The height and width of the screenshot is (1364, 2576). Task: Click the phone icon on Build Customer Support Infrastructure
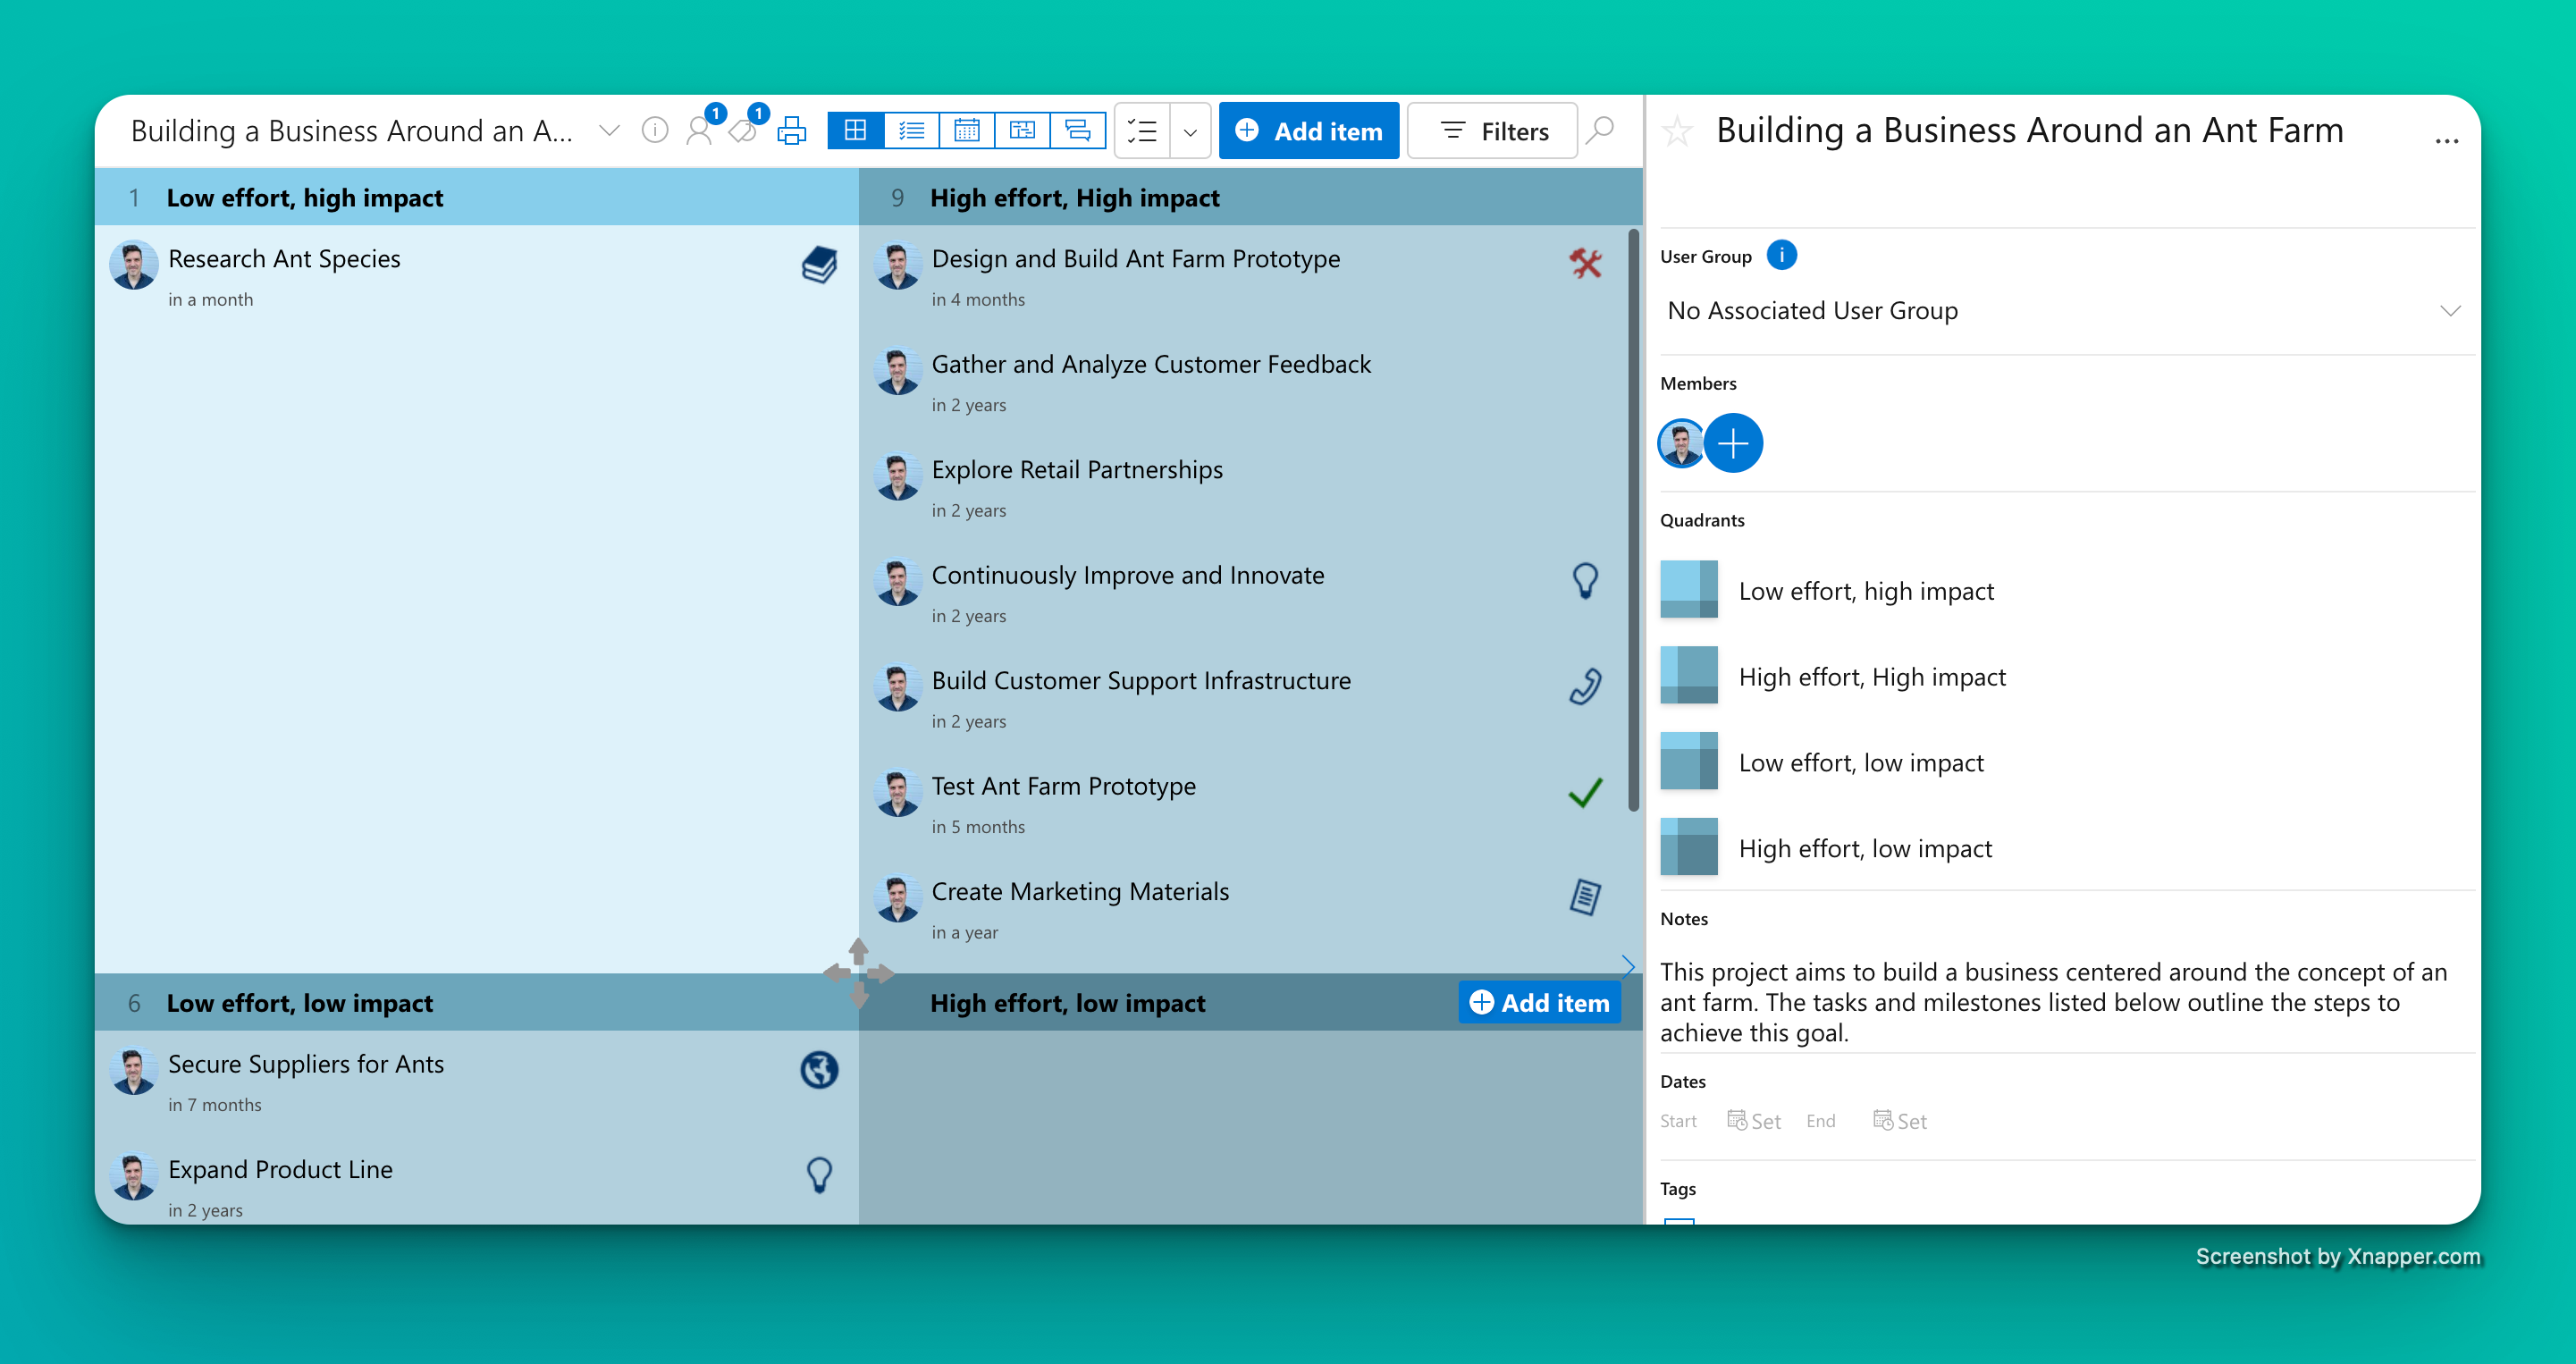click(1585, 686)
